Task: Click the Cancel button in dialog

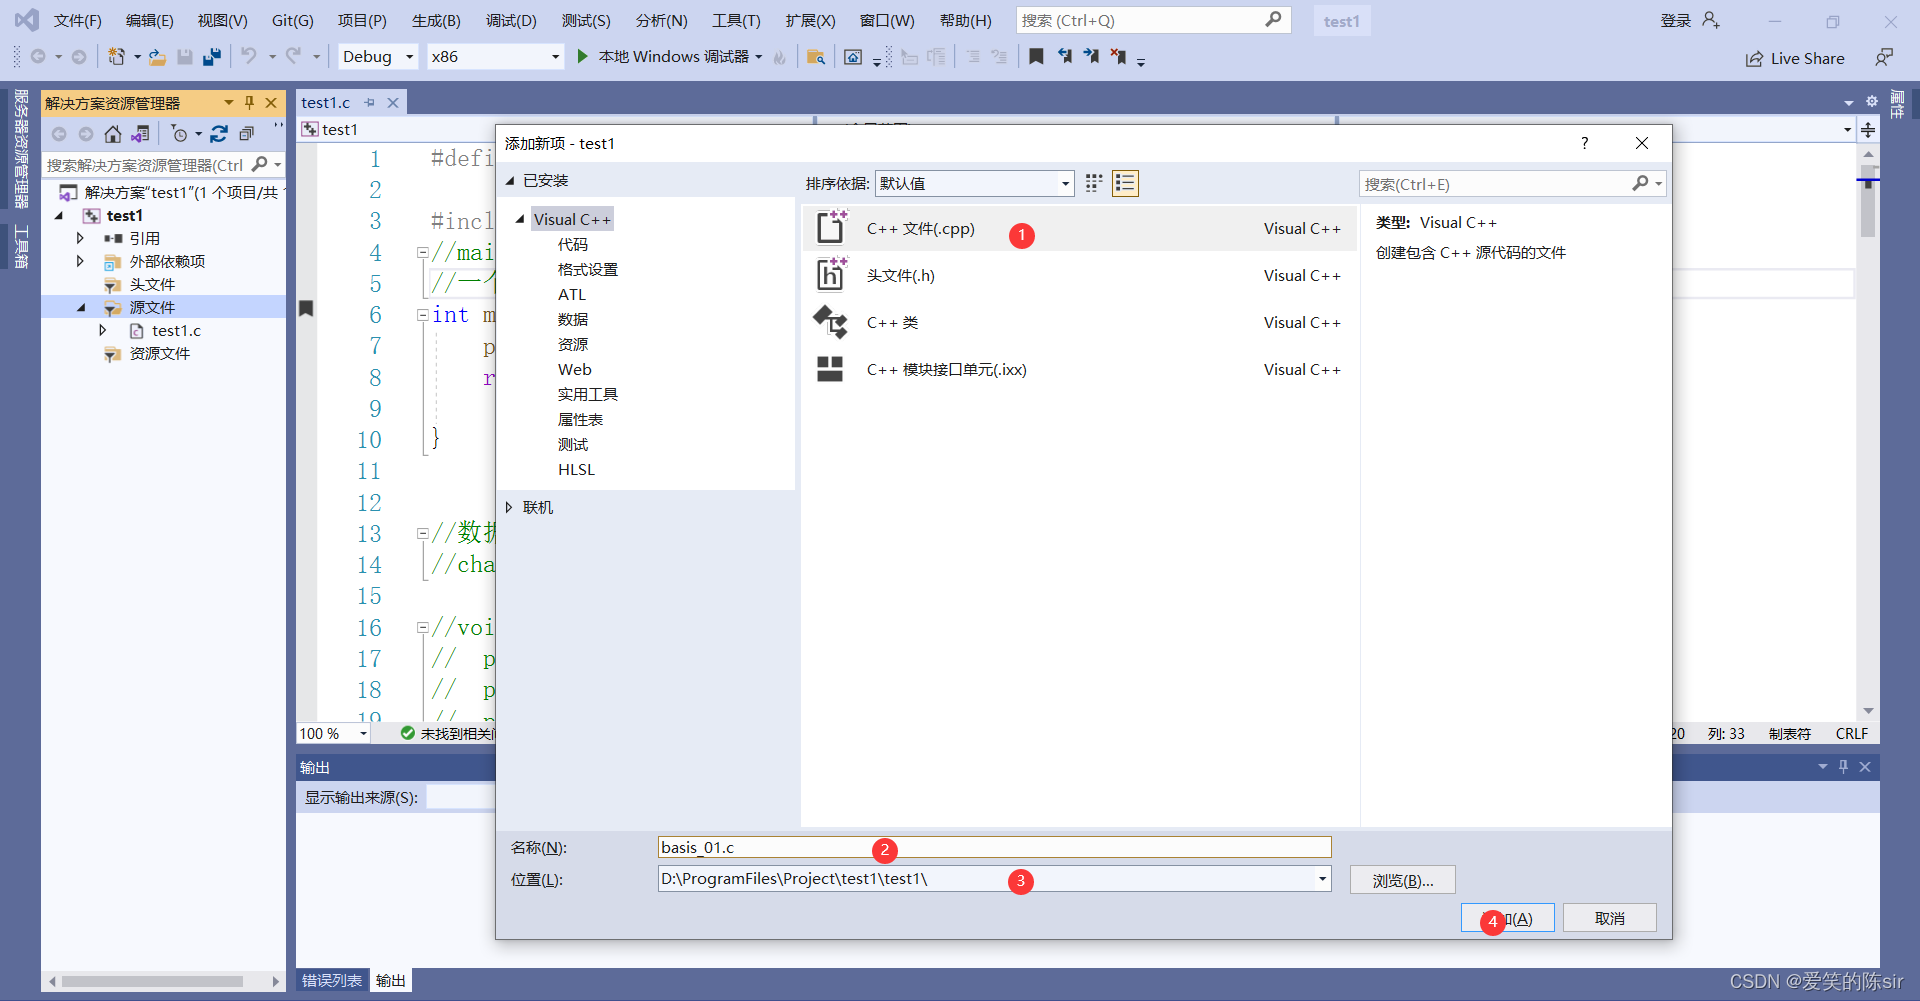Action: [1610, 918]
